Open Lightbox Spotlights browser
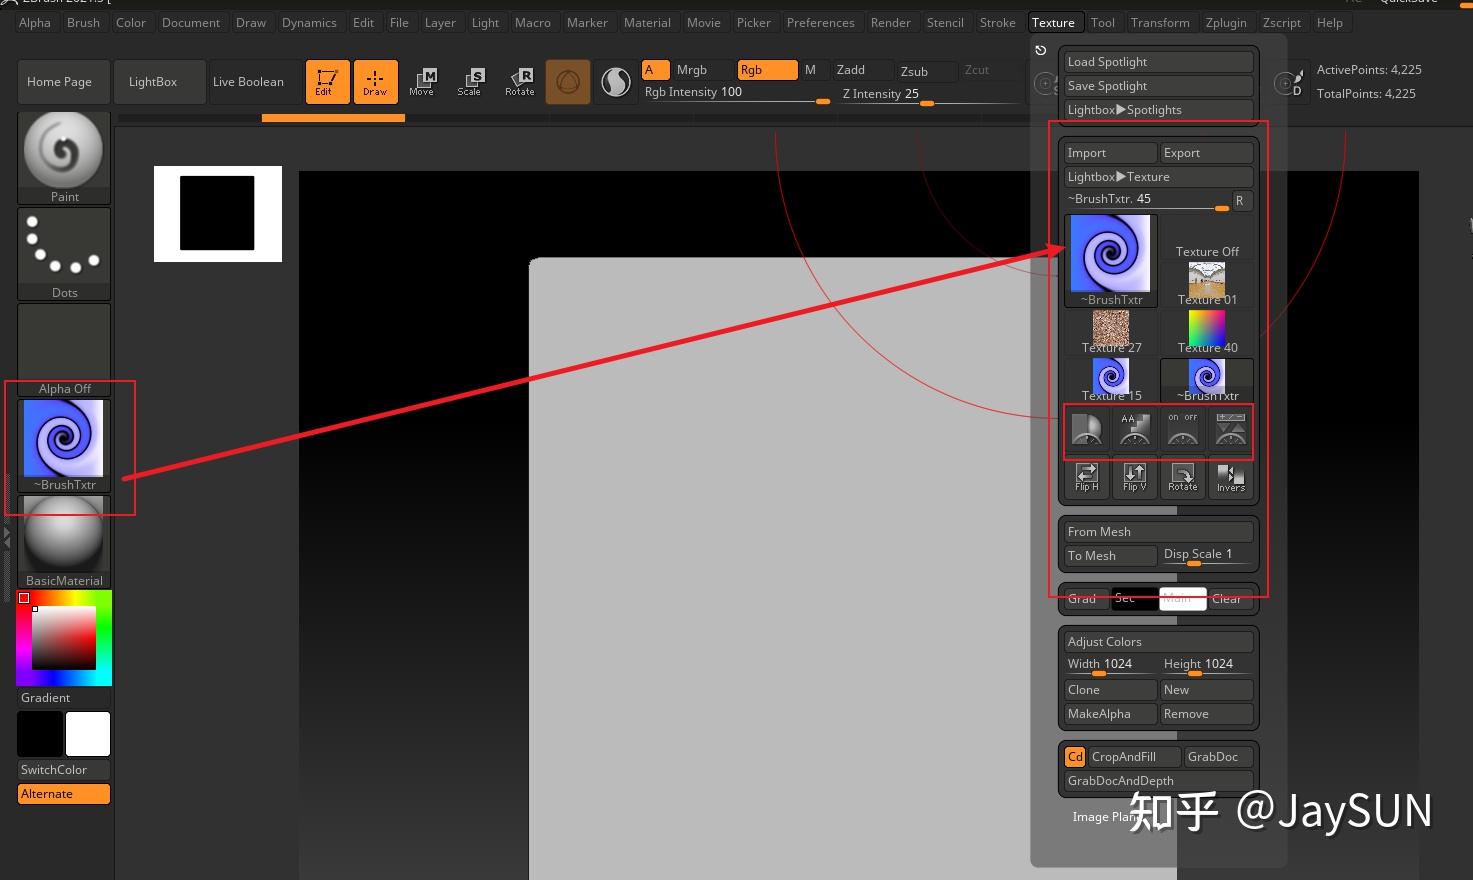Image resolution: width=1473 pixels, height=880 pixels. pos(1159,110)
